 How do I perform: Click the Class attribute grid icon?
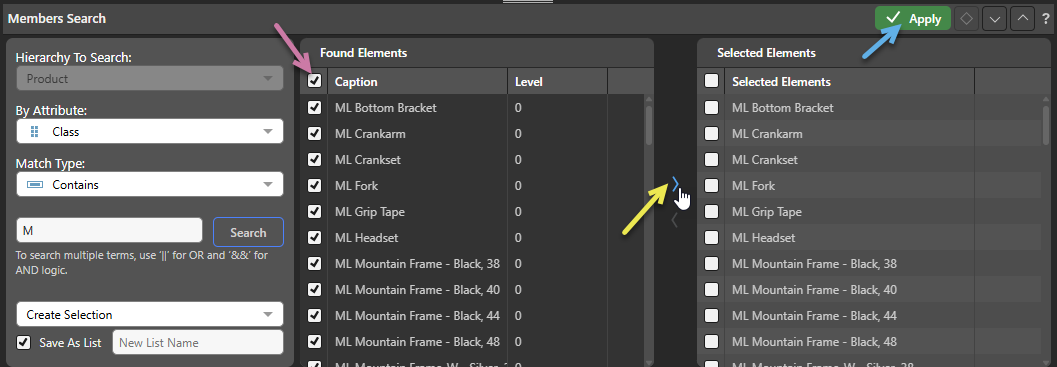36,132
